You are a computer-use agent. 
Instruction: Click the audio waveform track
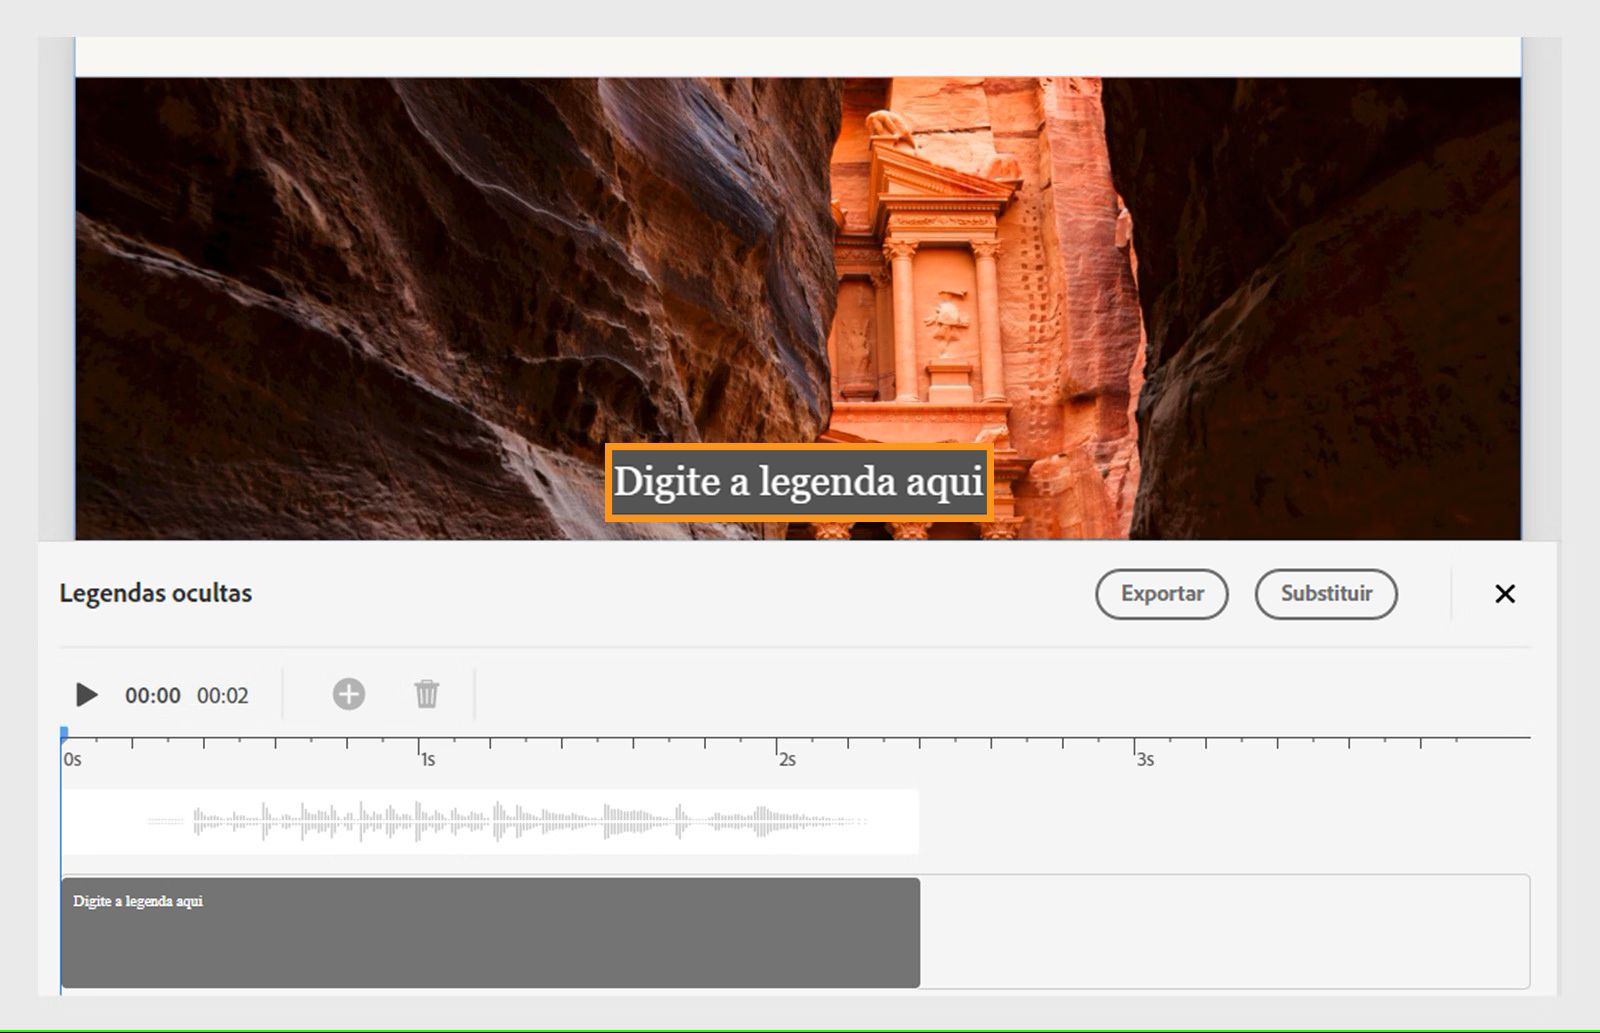point(491,822)
